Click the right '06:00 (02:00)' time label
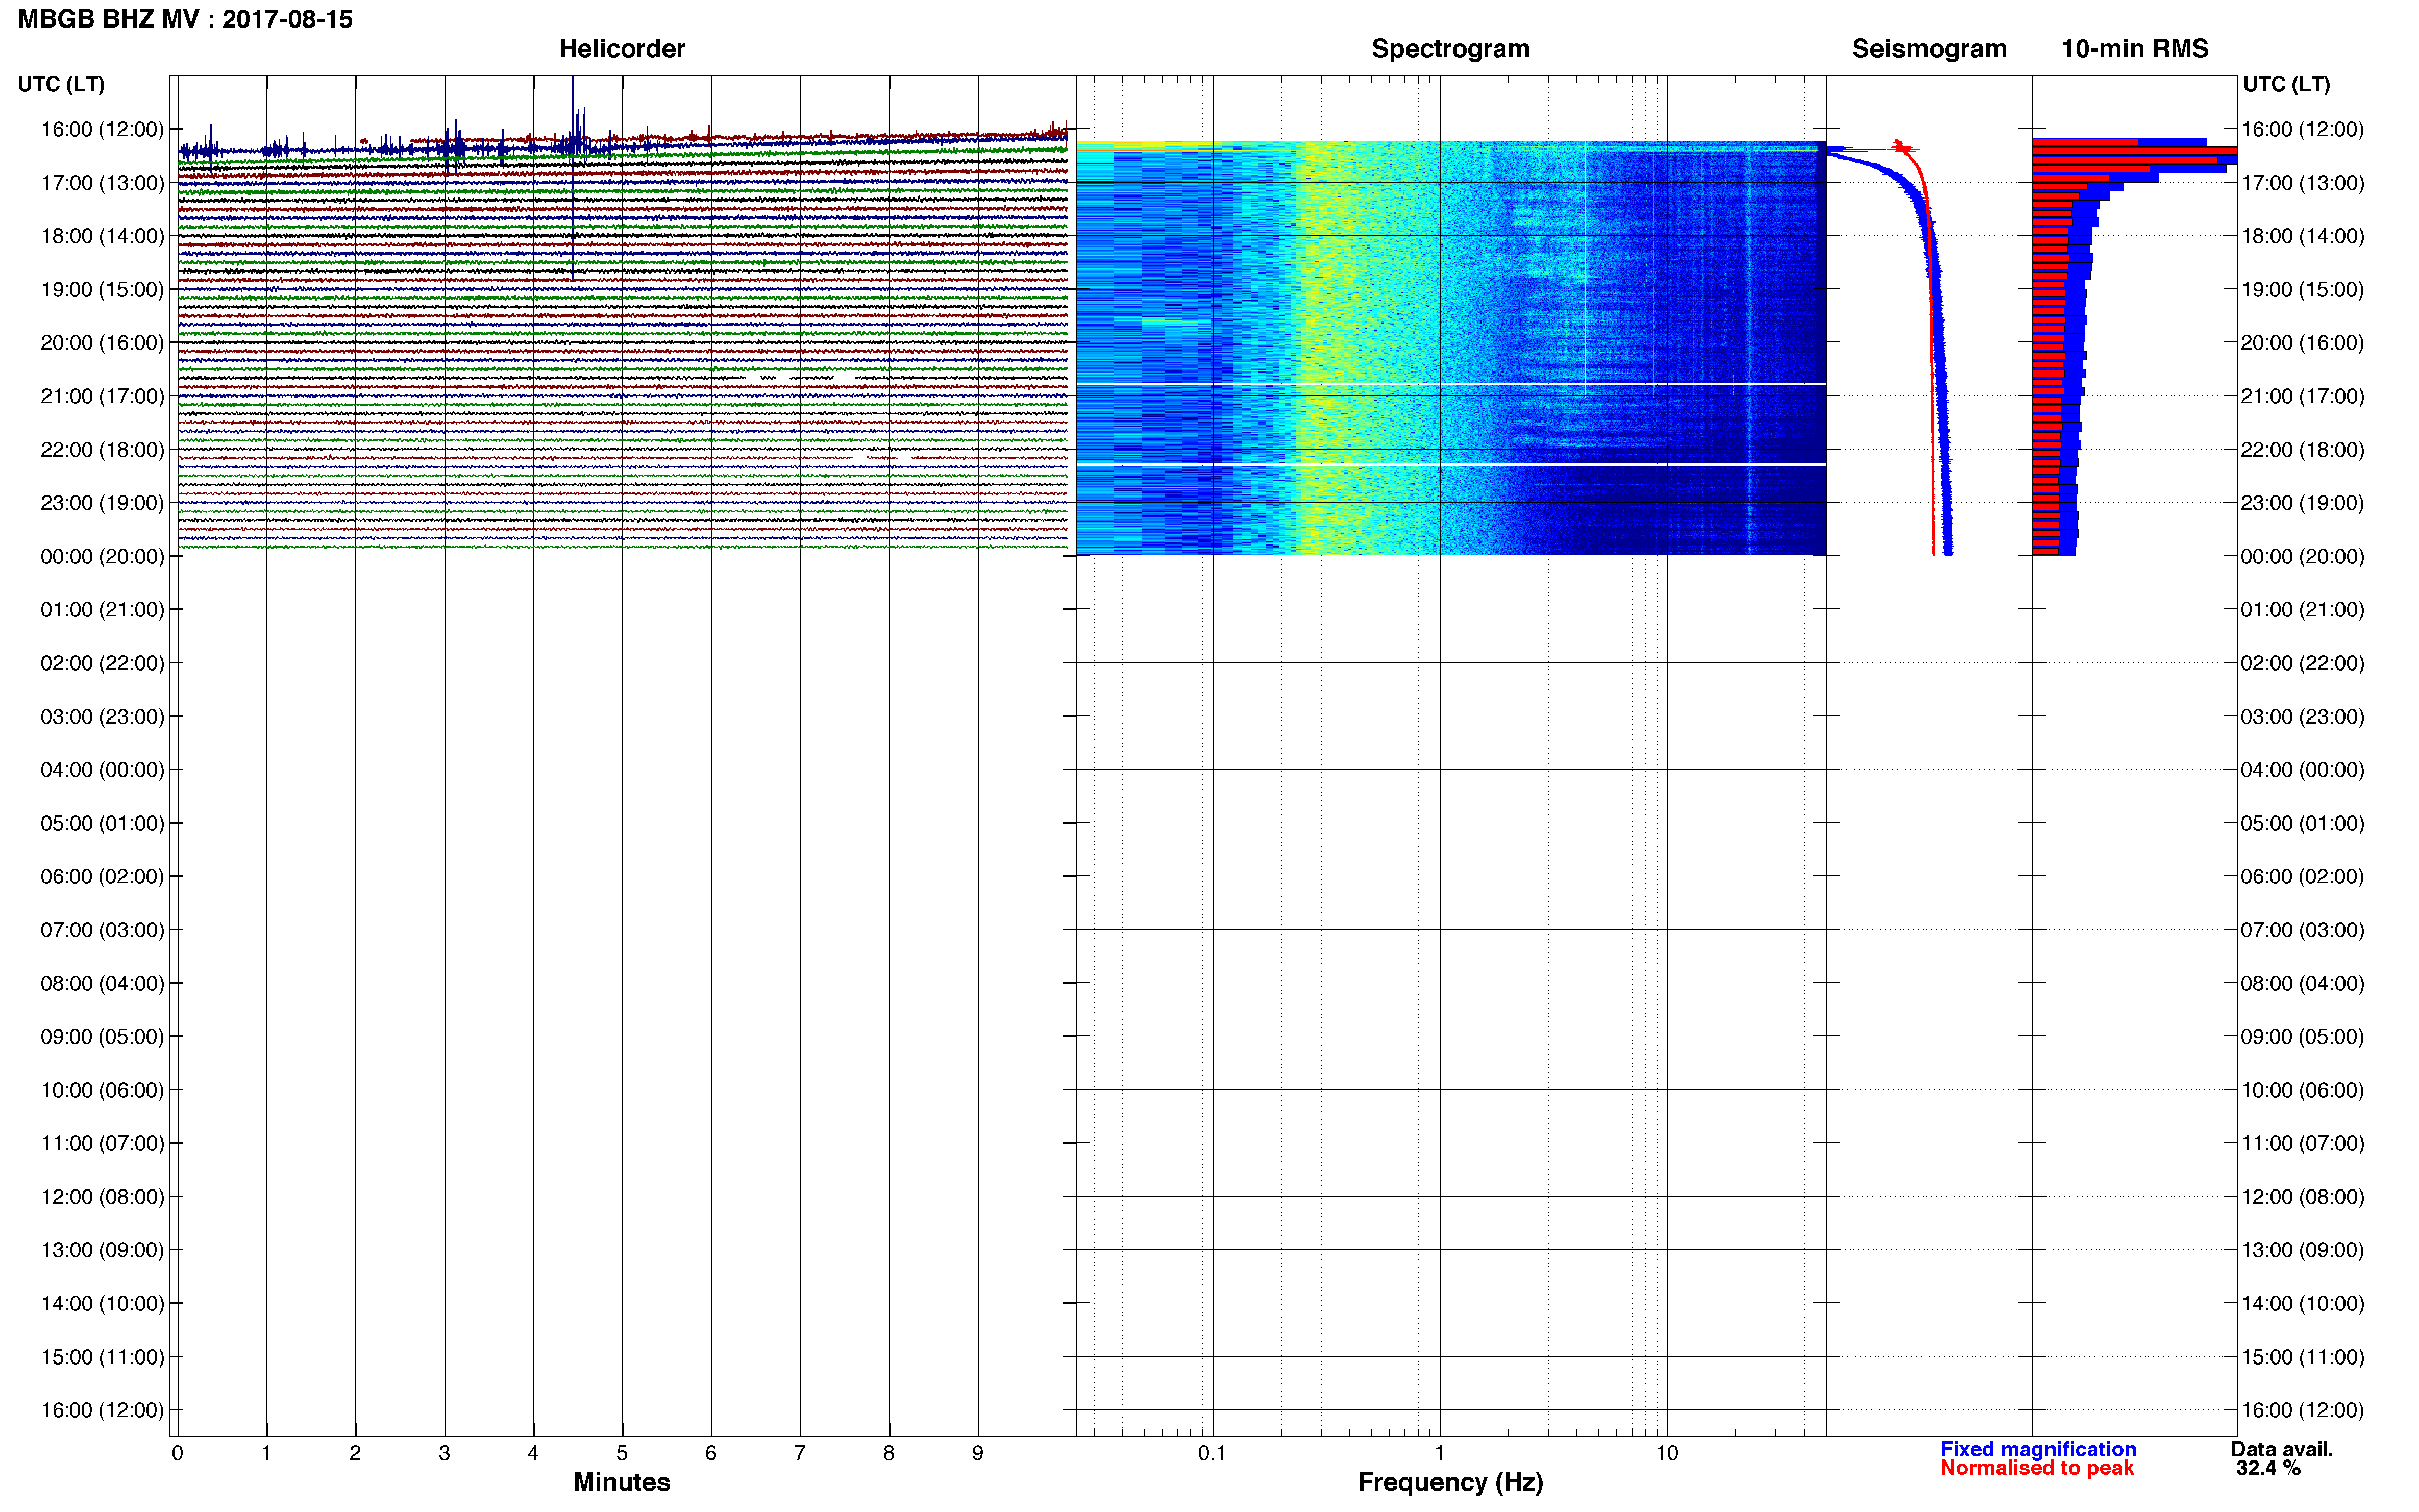The height and width of the screenshot is (1512, 2419). [2302, 876]
